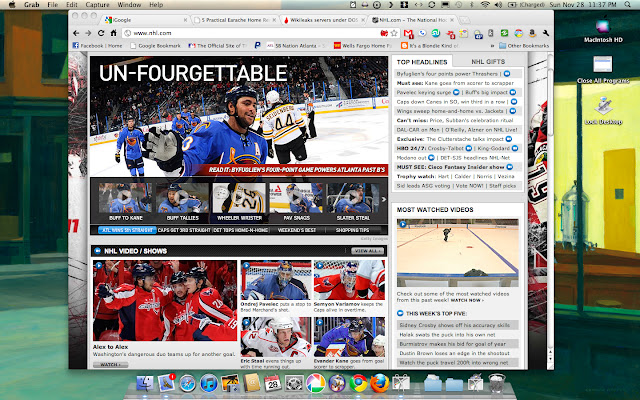The width and height of the screenshot is (640, 400).
Task: Open the Capture menu
Action: click(97, 4)
